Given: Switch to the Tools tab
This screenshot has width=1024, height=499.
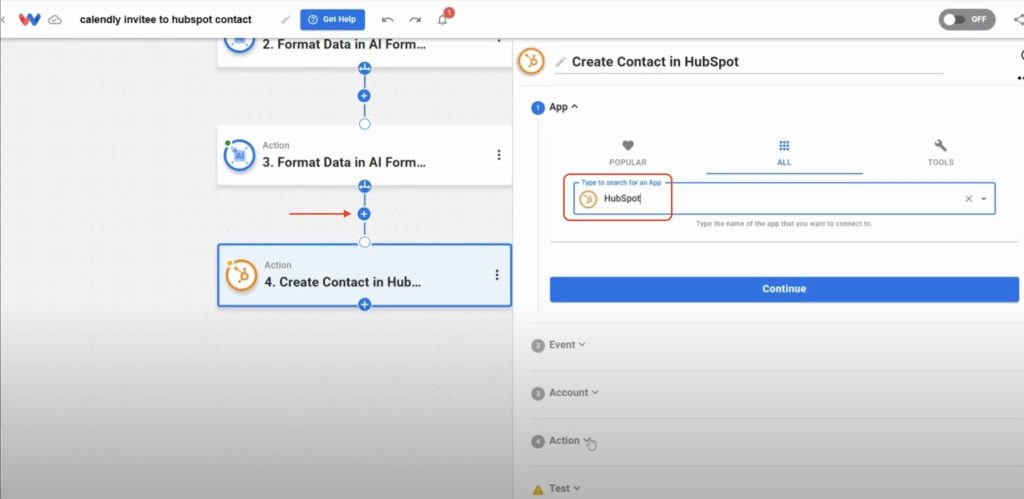Looking at the screenshot, I should (940, 153).
